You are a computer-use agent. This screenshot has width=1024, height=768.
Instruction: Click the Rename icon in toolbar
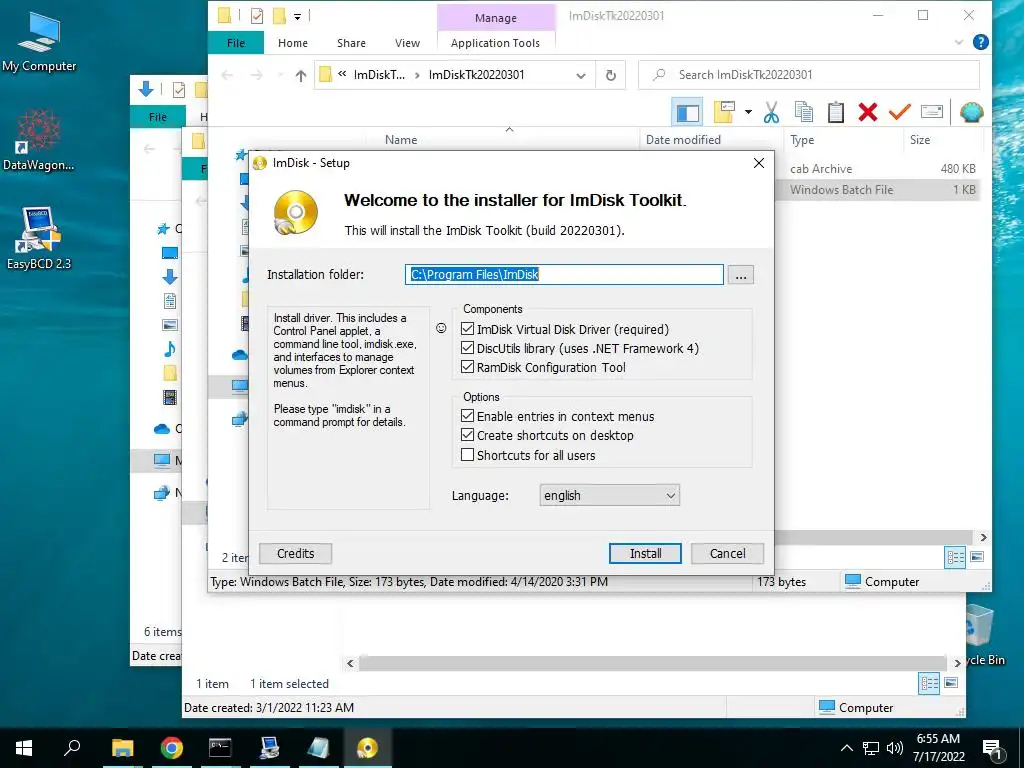932,112
